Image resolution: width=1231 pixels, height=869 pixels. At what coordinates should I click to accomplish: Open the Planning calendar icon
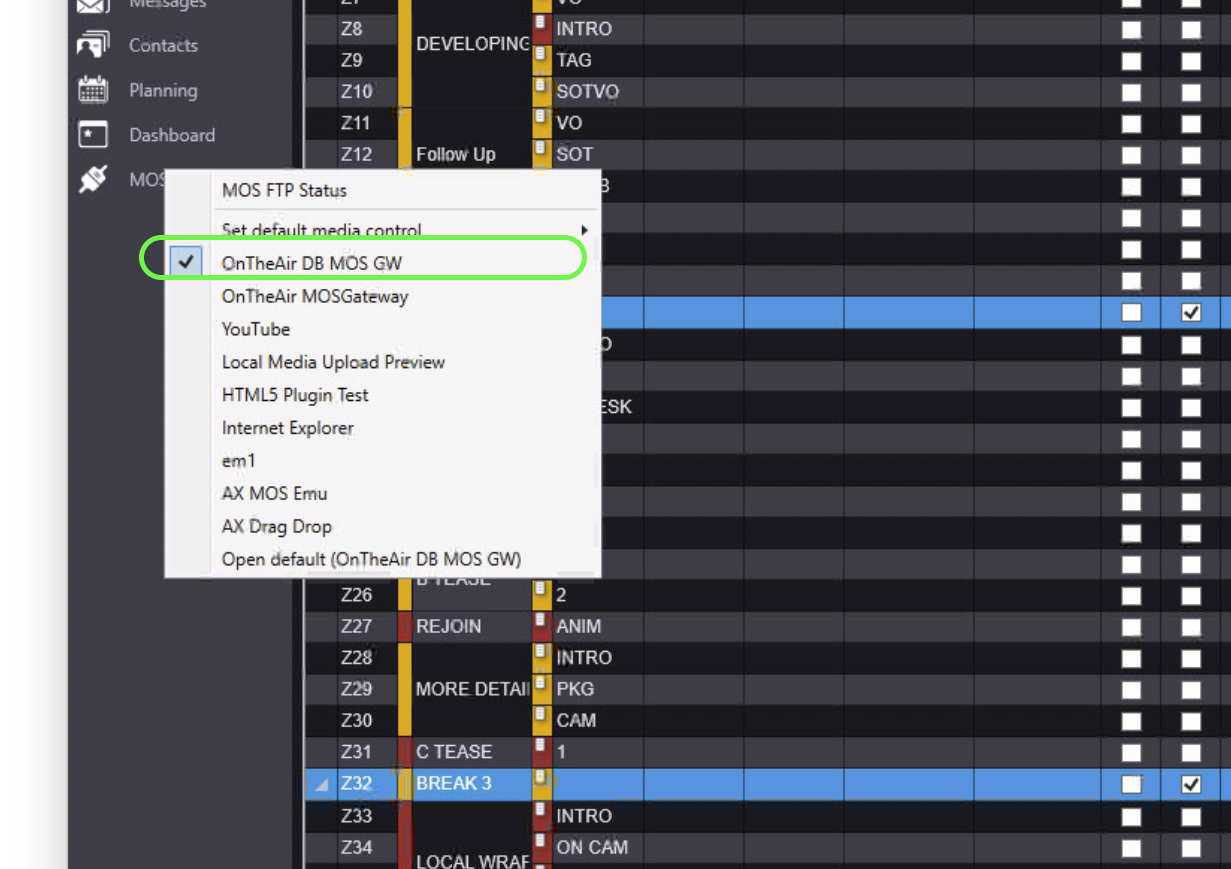click(x=93, y=90)
